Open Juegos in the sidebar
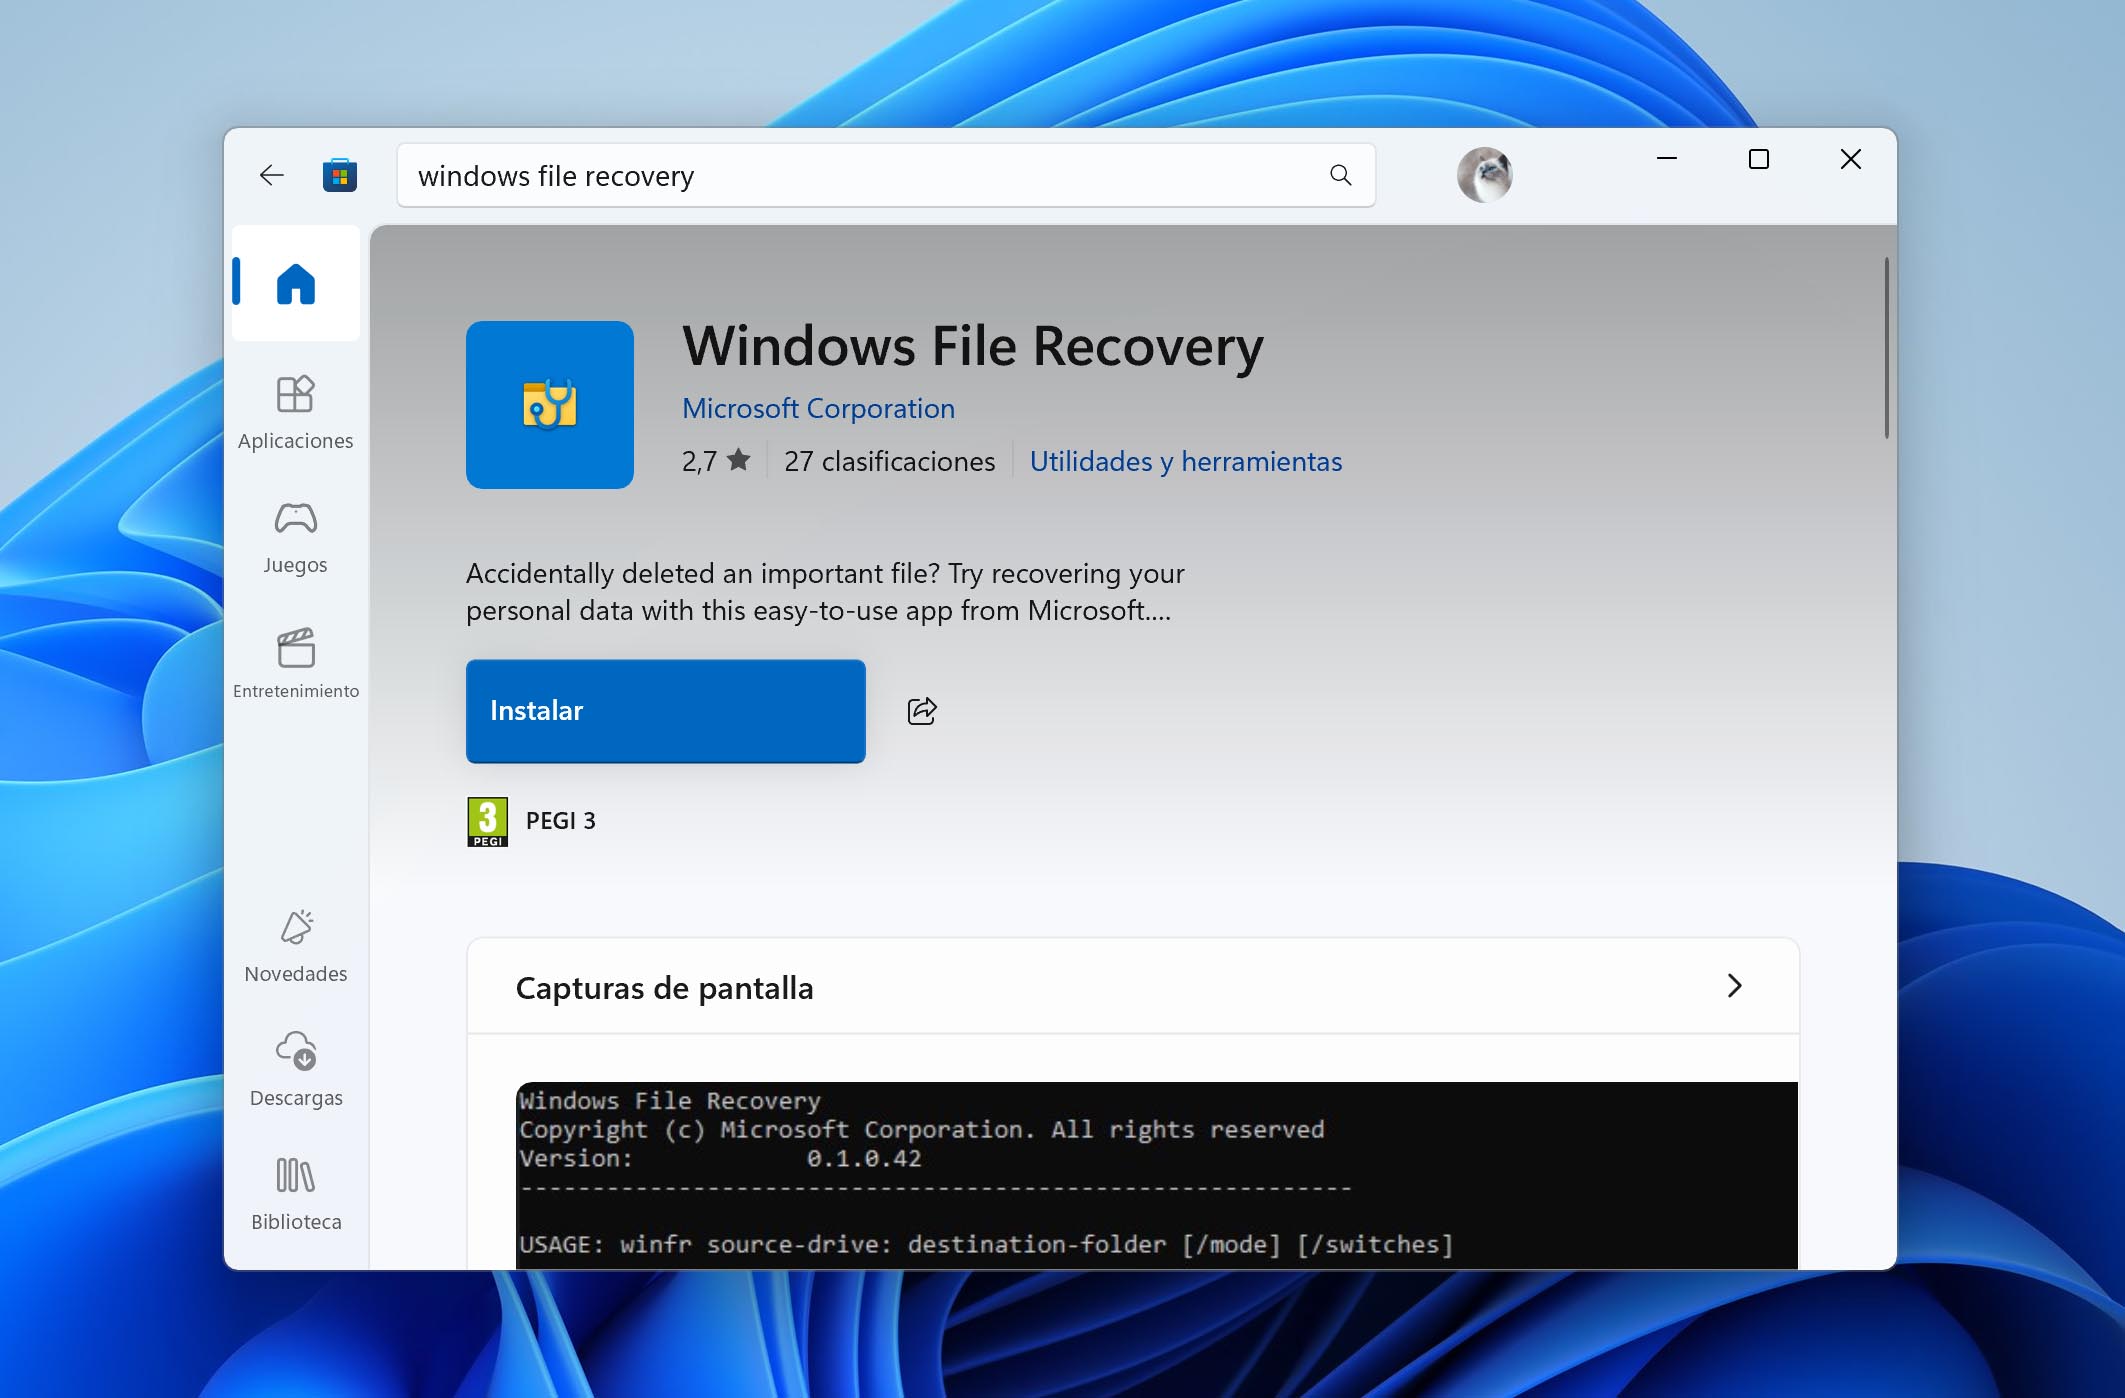This screenshot has width=2125, height=1398. click(x=296, y=538)
